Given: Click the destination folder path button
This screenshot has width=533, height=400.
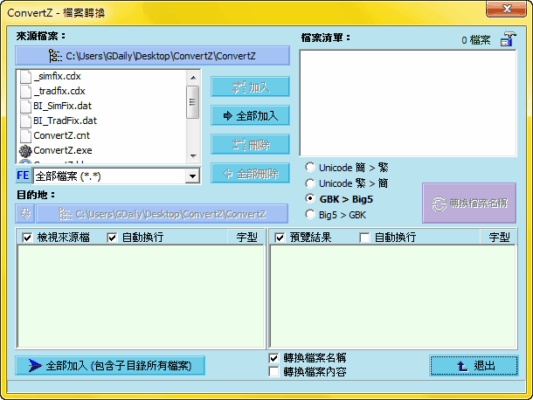Looking at the screenshot, I should pos(162,214).
